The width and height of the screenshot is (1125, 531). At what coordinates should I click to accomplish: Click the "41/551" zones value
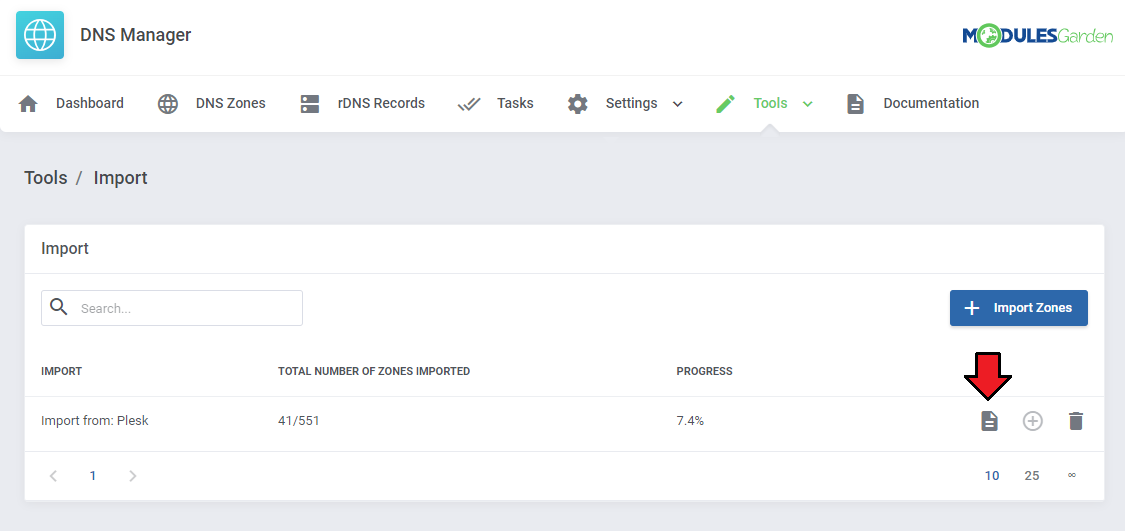(298, 421)
